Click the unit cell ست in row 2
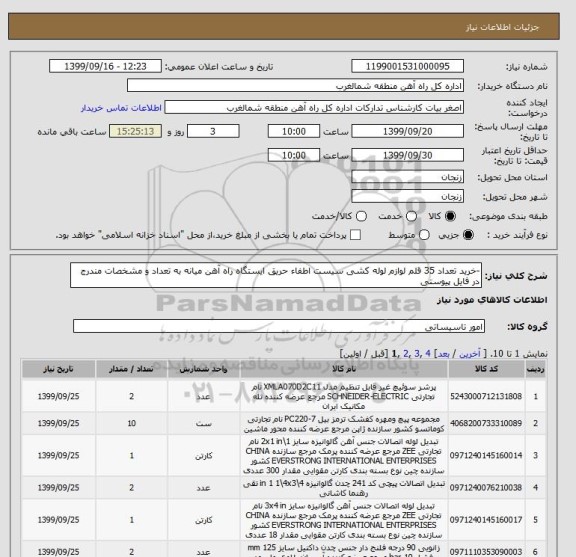The height and width of the screenshot is (557, 576). 203,424
